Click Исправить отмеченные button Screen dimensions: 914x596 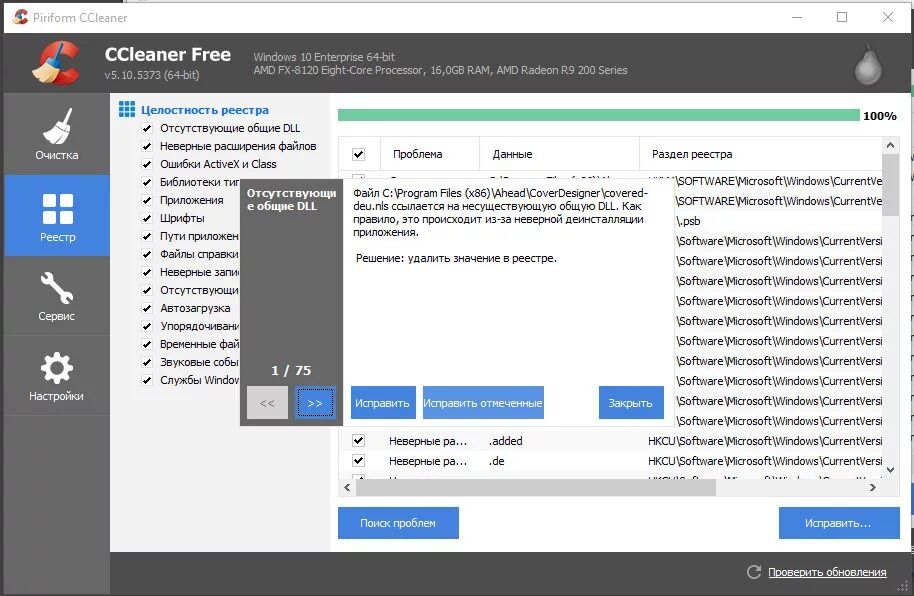pos(483,402)
